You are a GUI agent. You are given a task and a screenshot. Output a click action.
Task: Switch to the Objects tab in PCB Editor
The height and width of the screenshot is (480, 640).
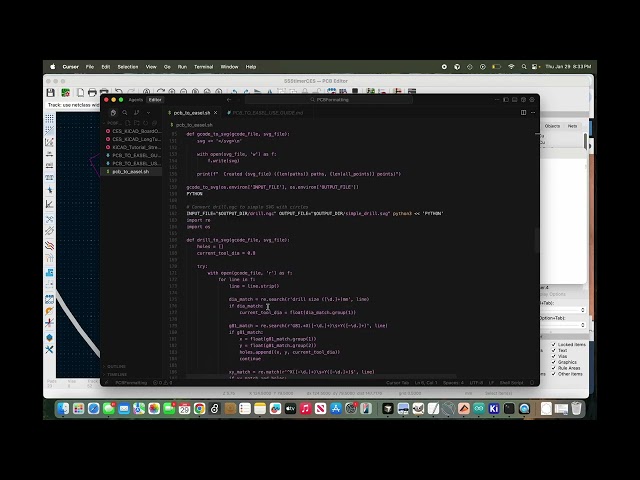(x=552, y=126)
